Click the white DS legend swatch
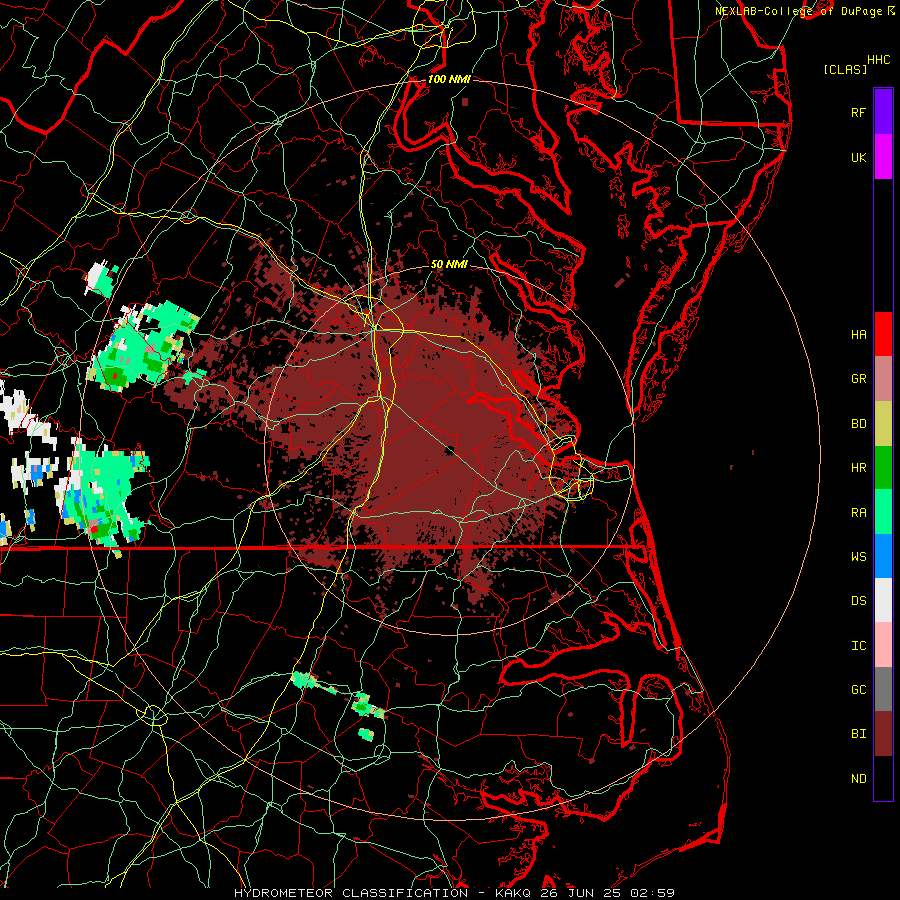This screenshot has height=900, width=900. pos(883,600)
